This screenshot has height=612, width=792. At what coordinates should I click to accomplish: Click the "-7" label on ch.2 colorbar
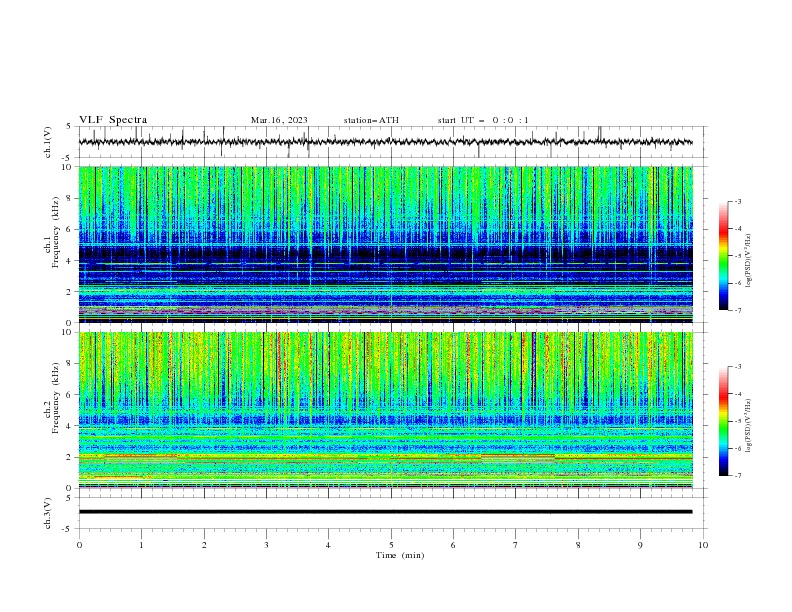point(737,476)
